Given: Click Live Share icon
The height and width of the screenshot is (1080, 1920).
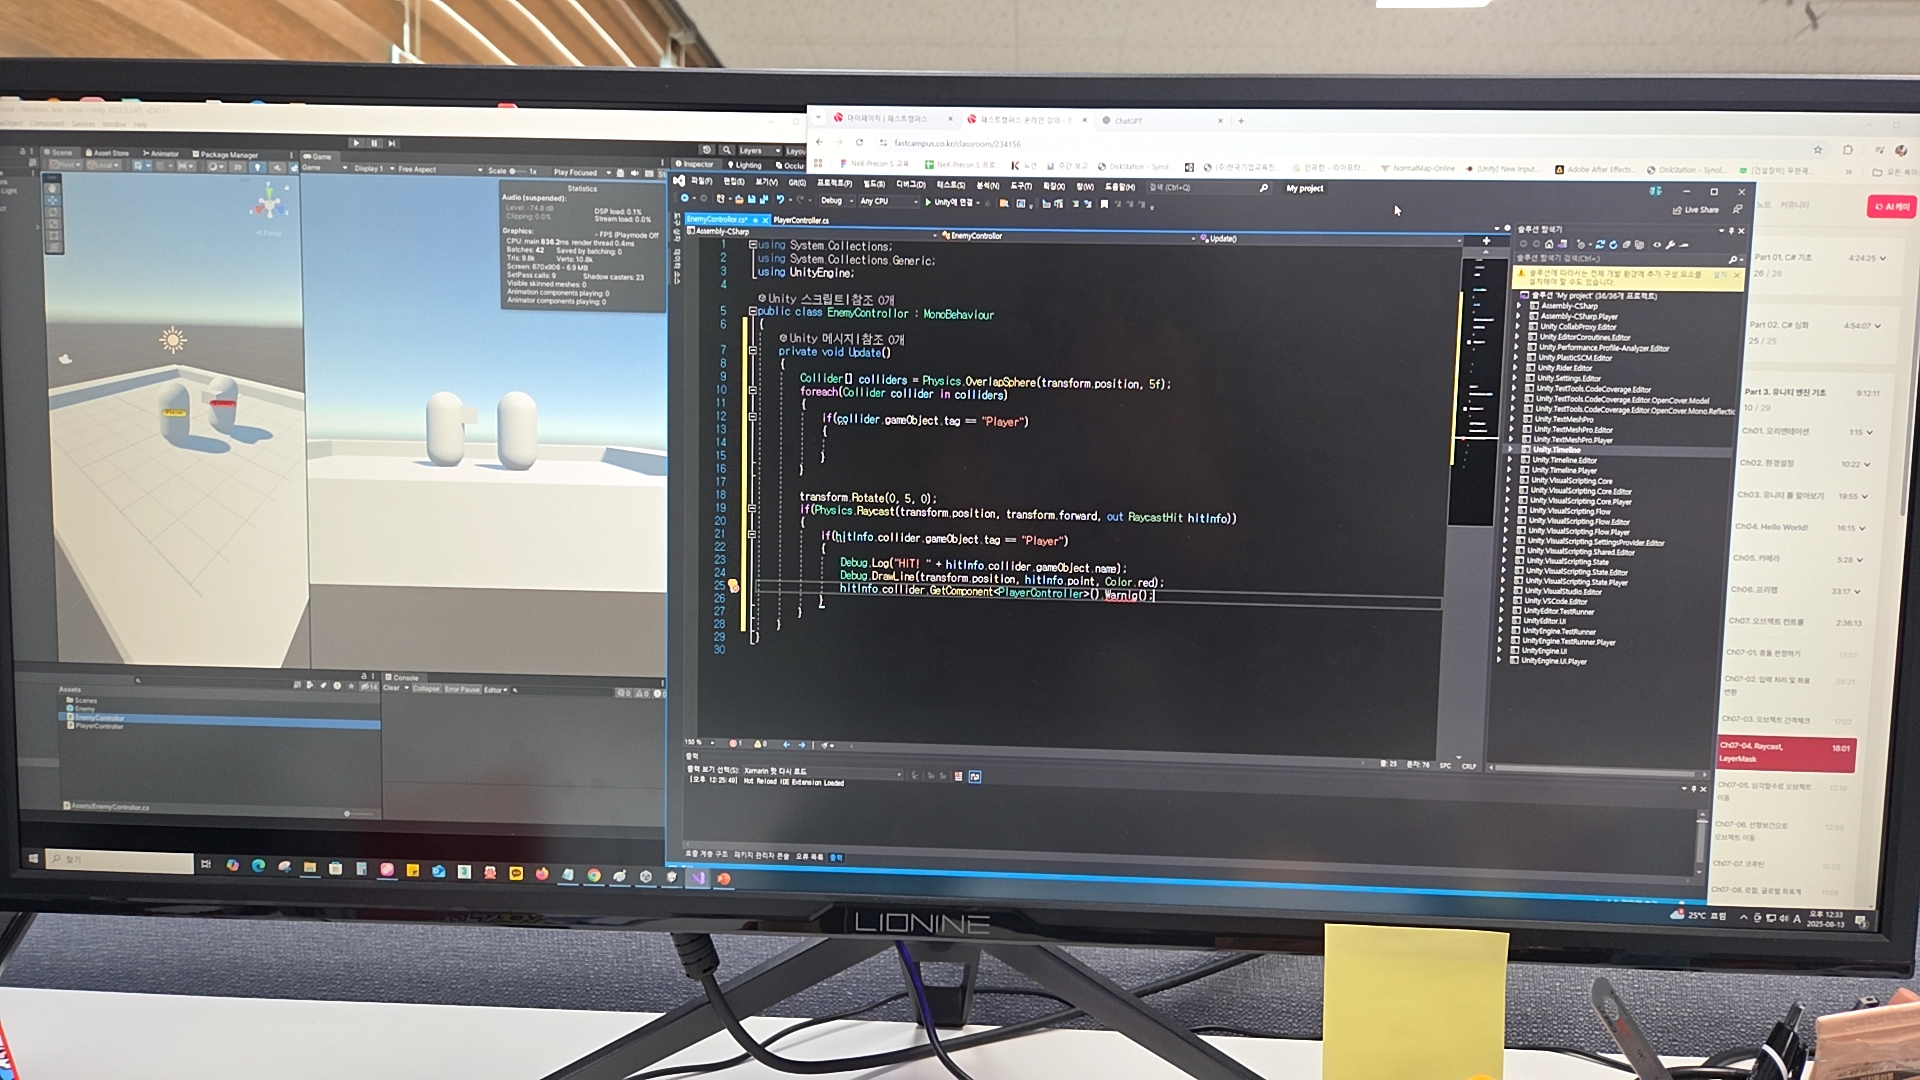Looking at the screenshot, I should [1677, 210].
